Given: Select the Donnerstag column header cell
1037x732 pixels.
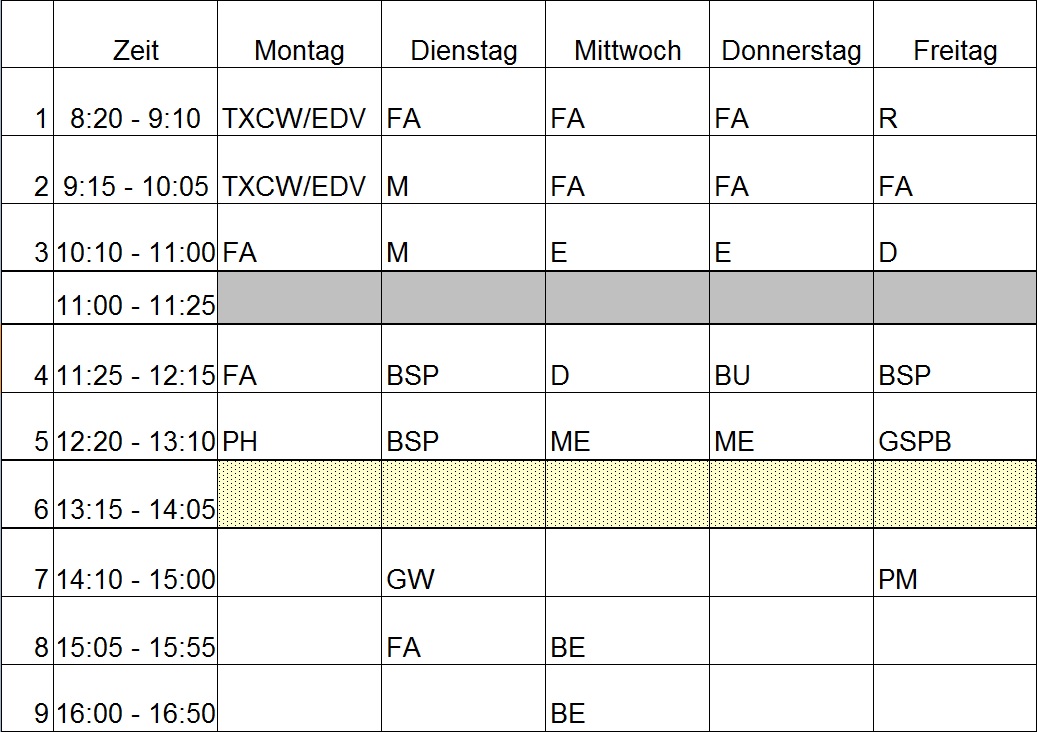Looking at the screenshot, I should click(x=792, y=34).
